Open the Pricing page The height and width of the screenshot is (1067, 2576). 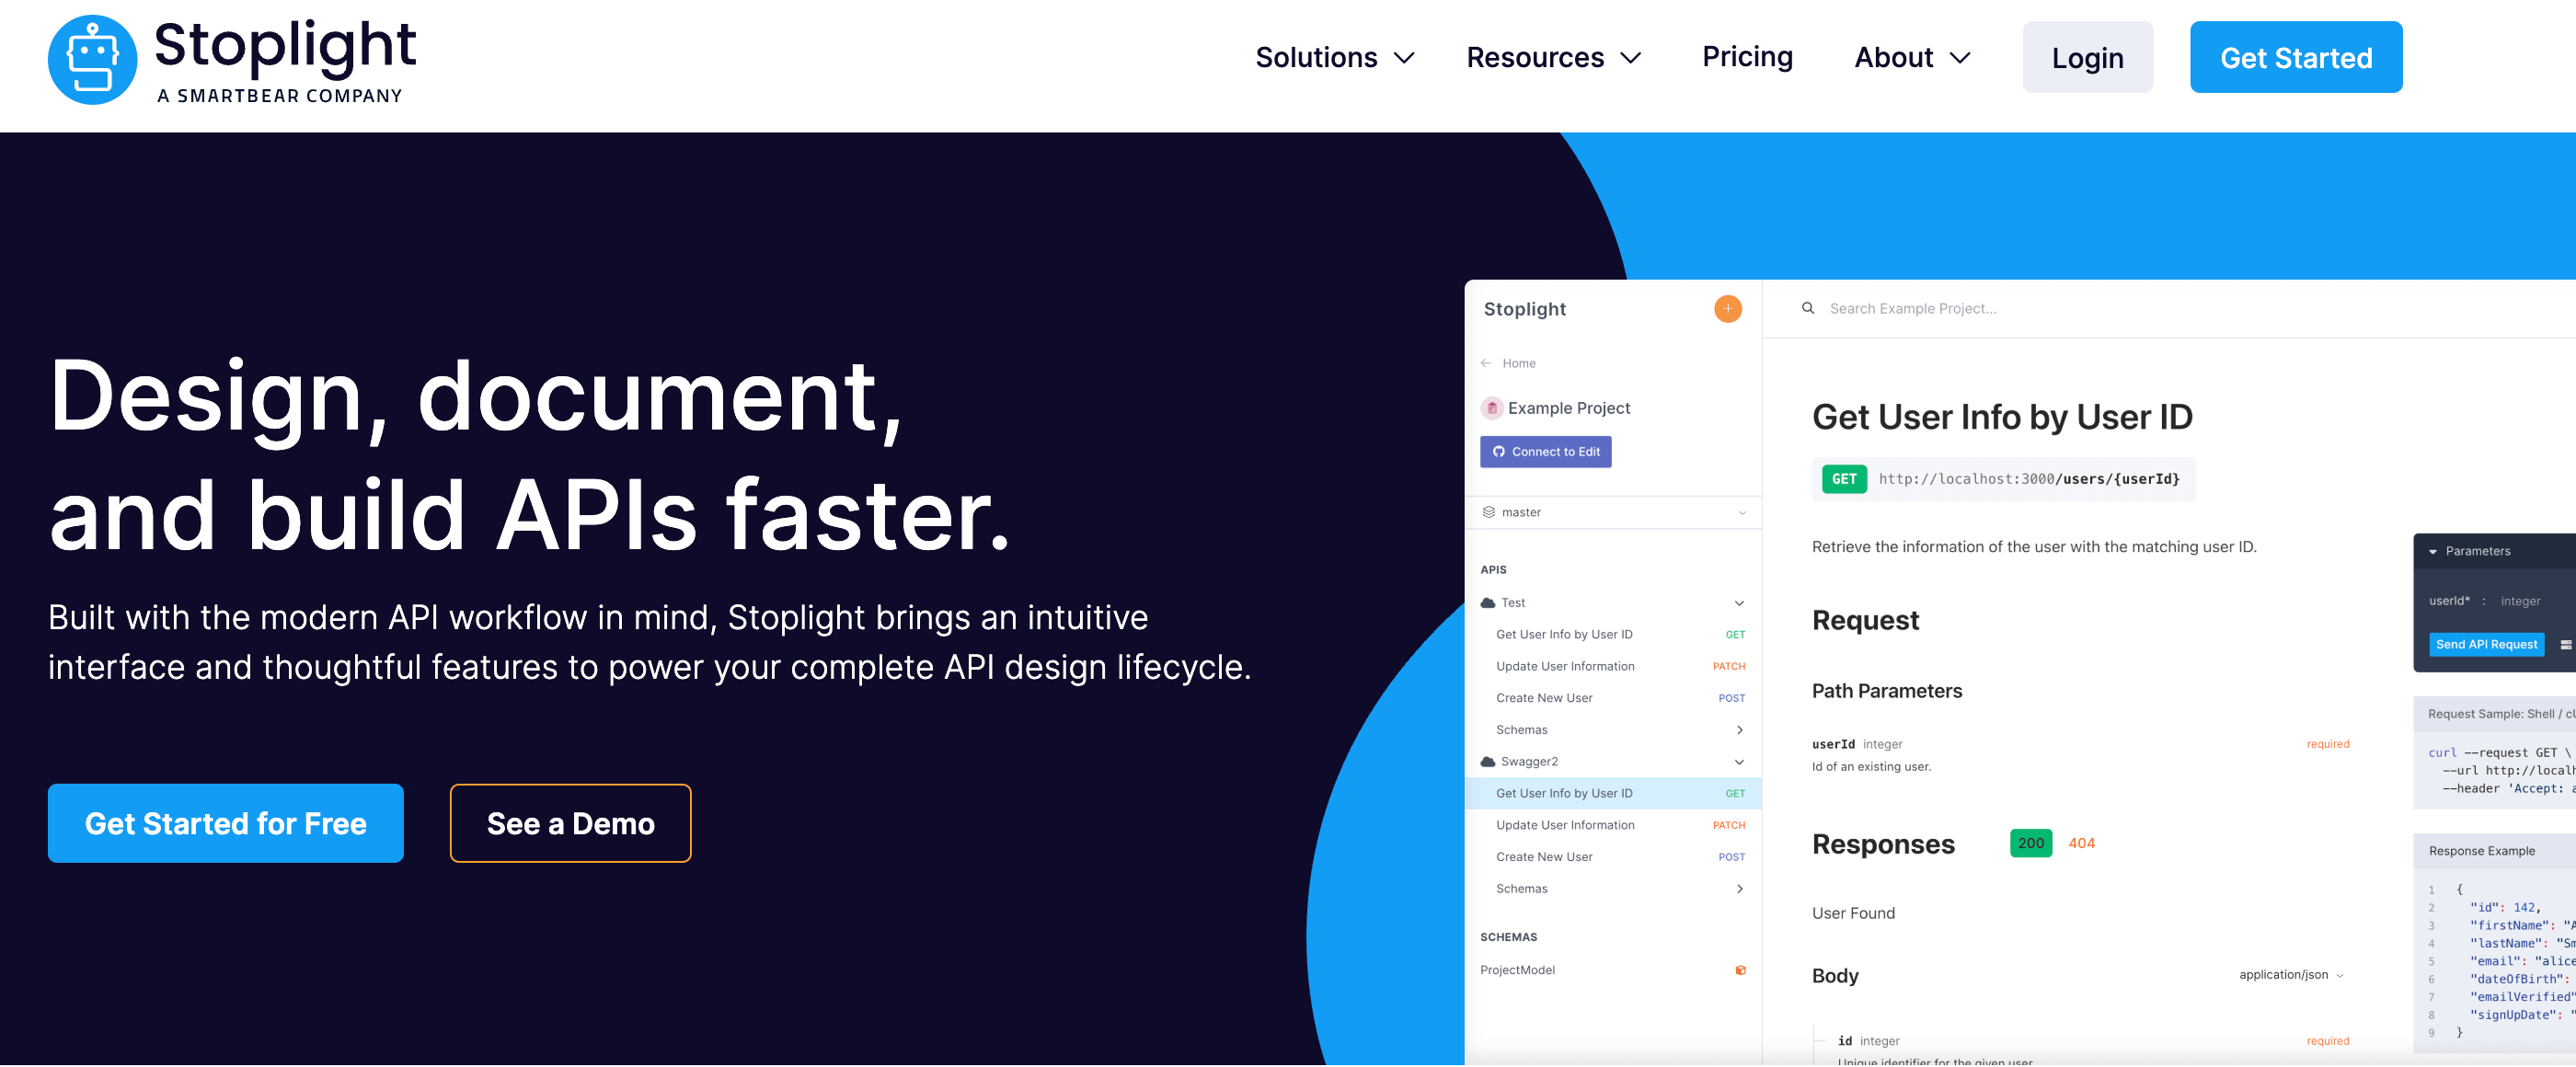(x=1746, y=57)
